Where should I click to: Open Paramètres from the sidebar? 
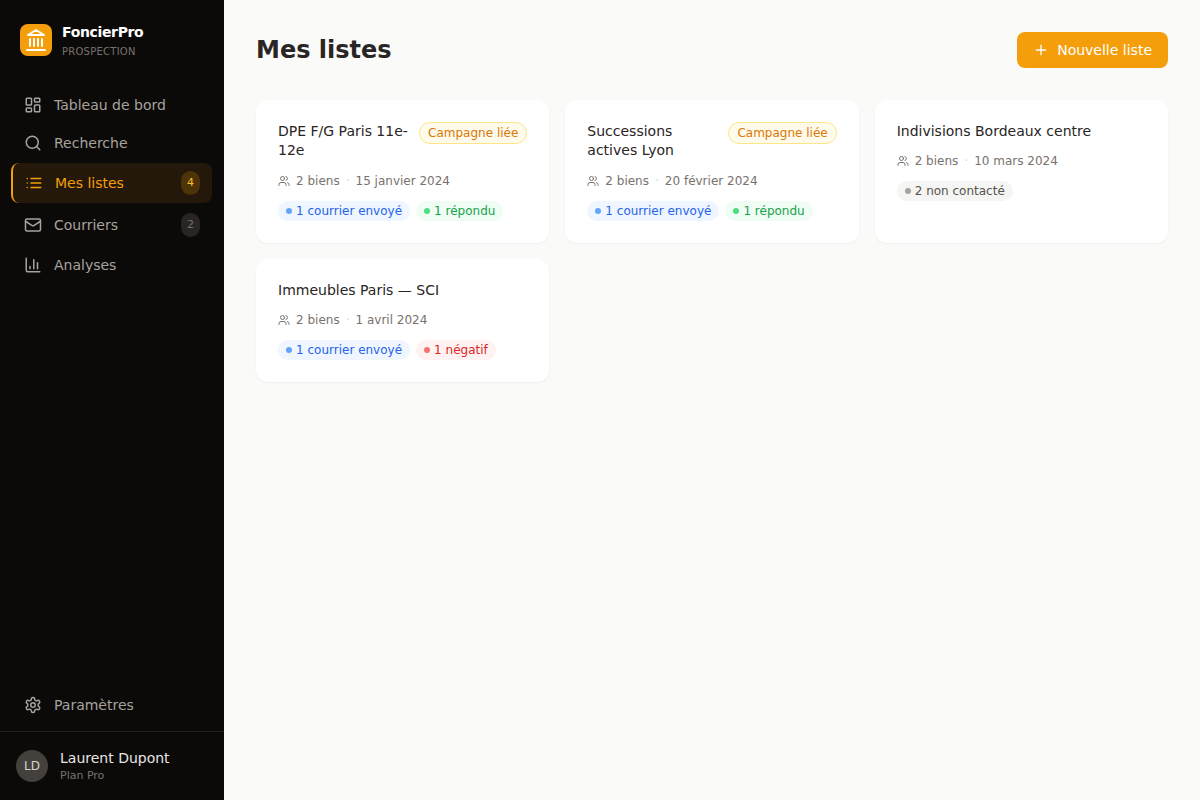[112, 705]
